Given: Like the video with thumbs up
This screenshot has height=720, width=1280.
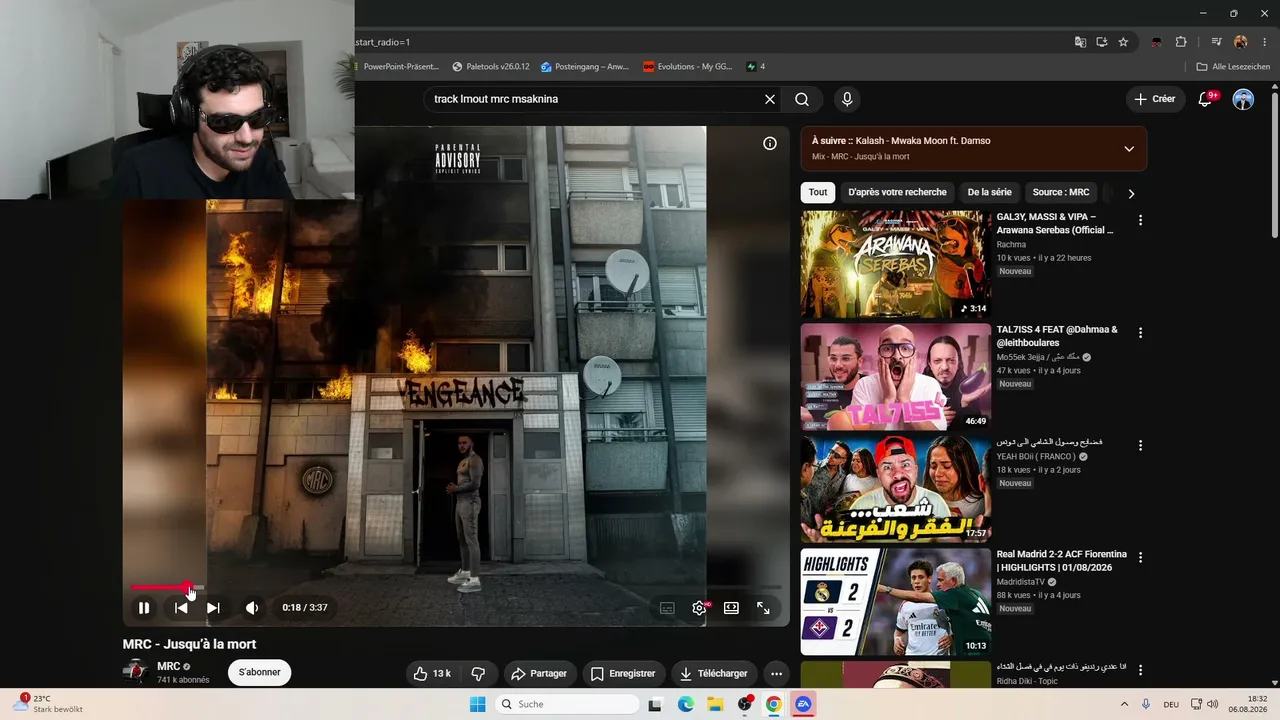Looking at the screenshot, I should click(432, 673).
